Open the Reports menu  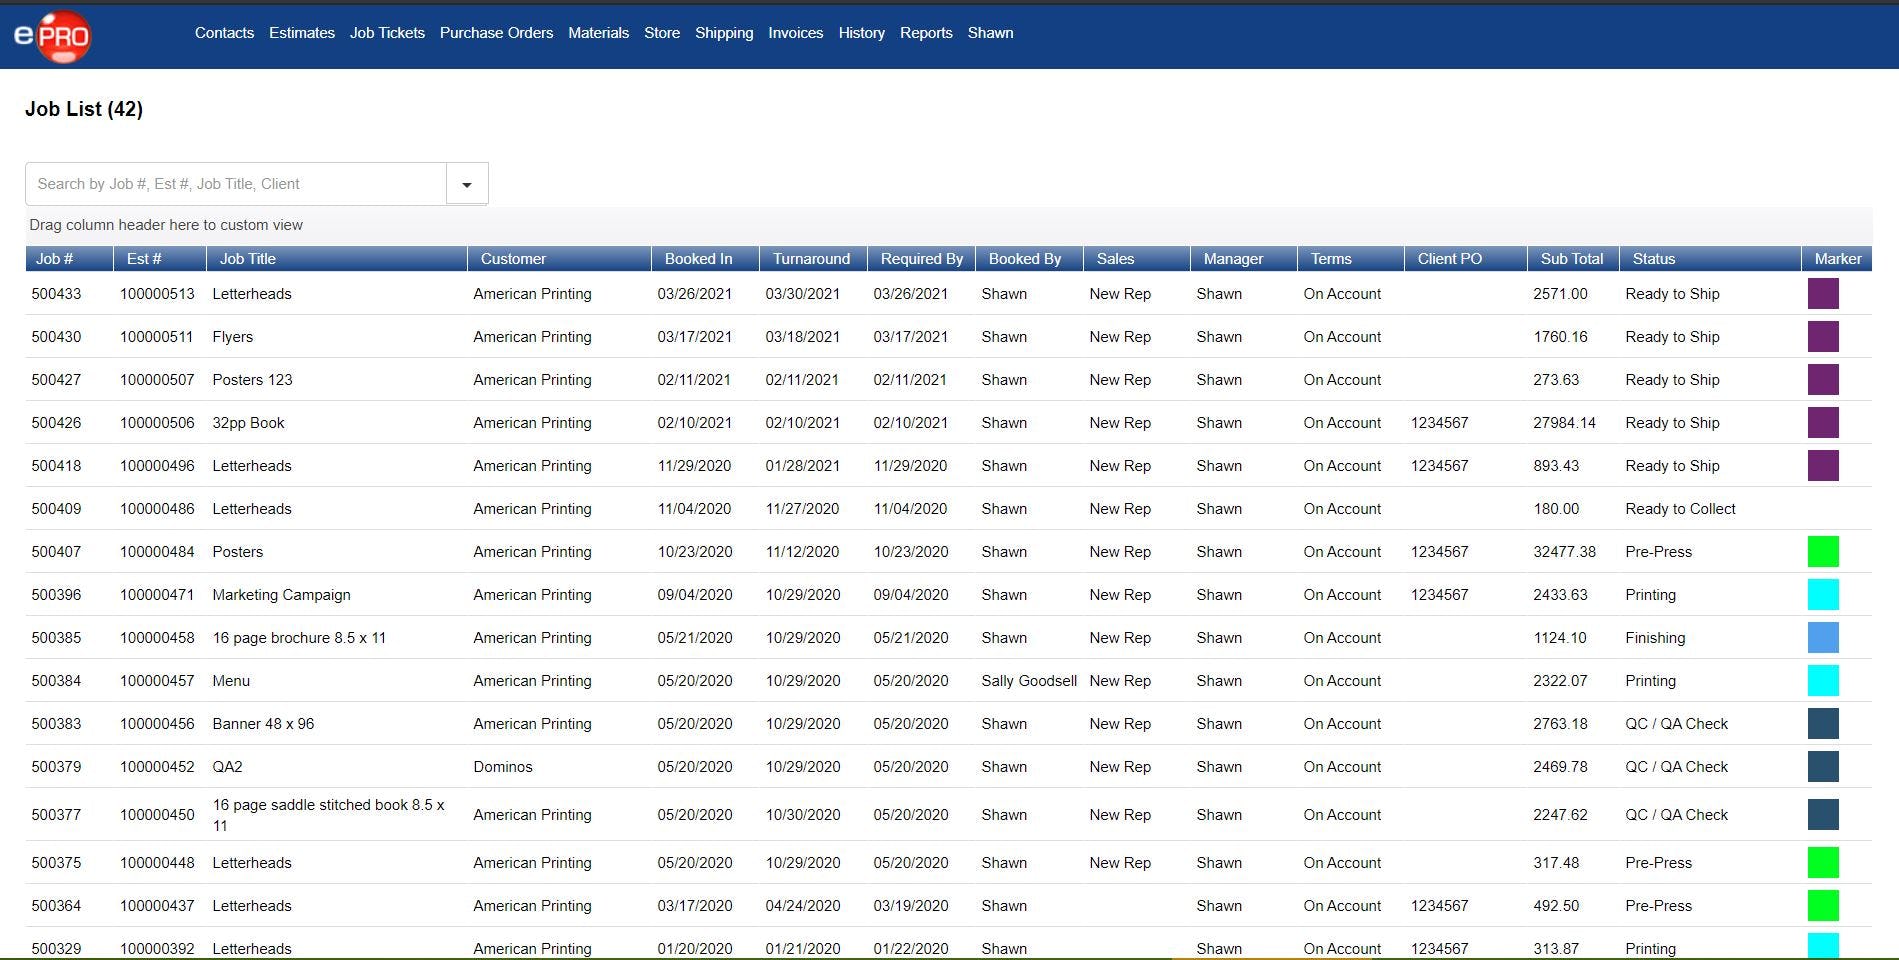point(926,33)
